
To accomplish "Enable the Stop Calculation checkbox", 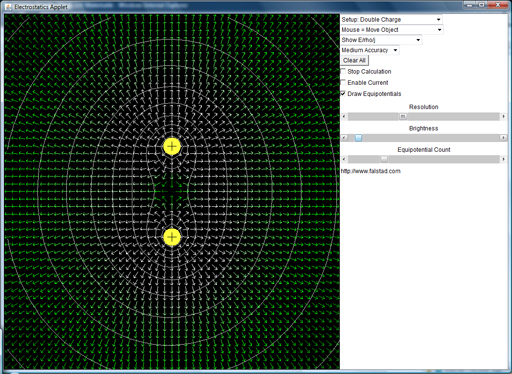I will [x=343, y=71].
